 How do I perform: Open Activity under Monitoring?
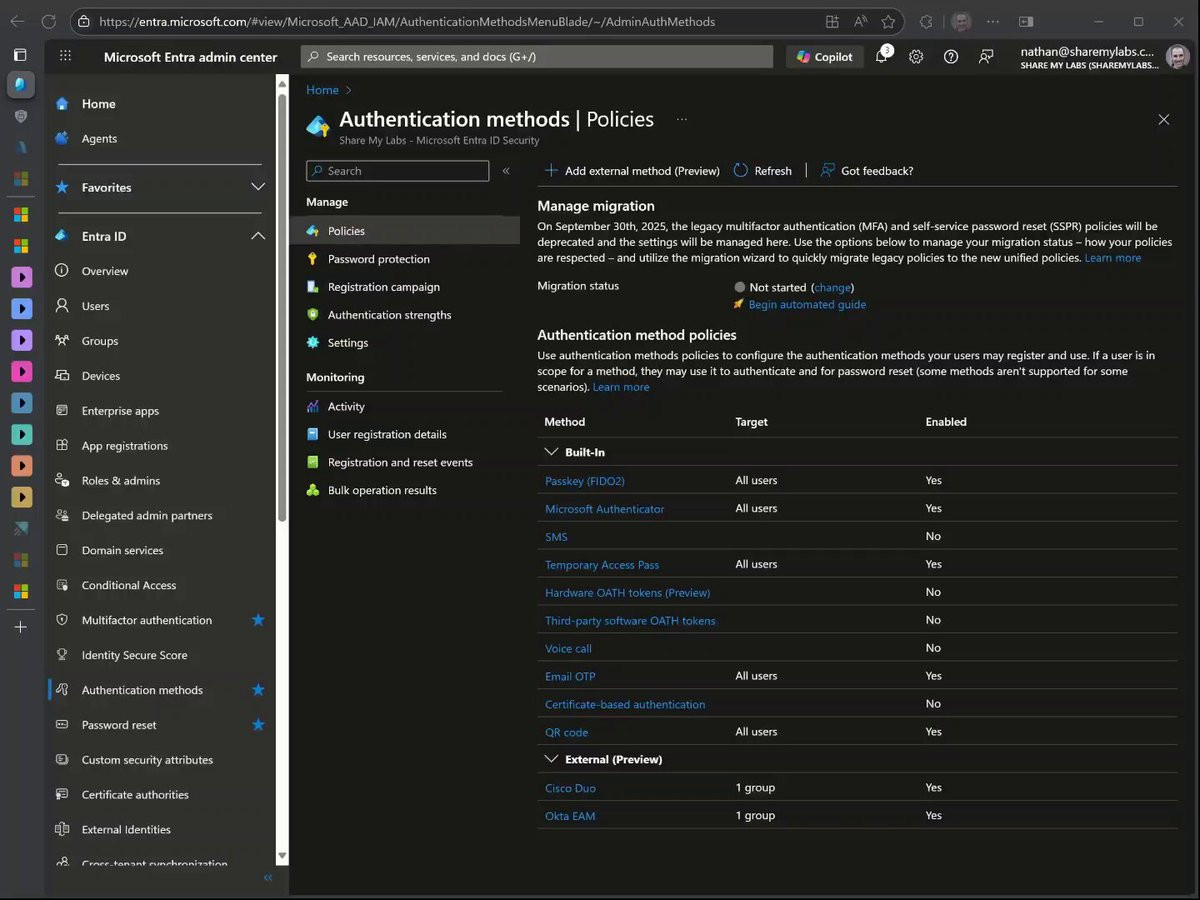click(346, 407)
